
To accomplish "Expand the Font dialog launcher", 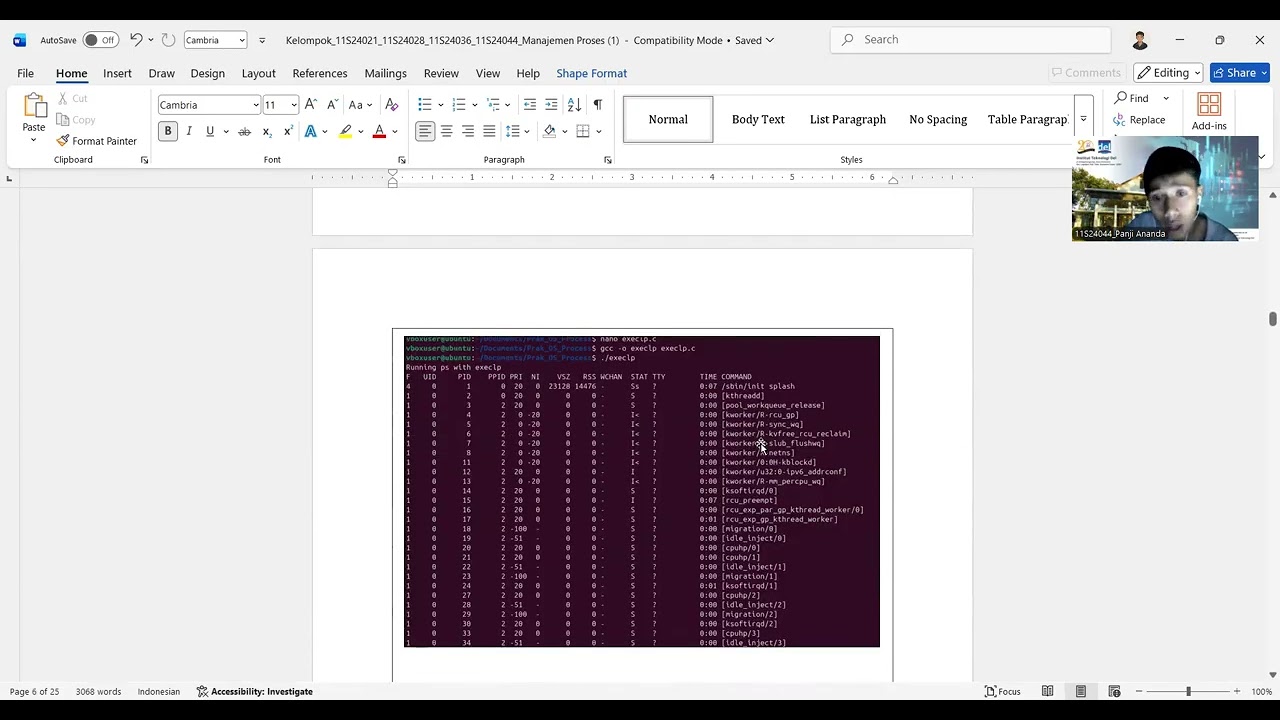I will pos(402,160).
